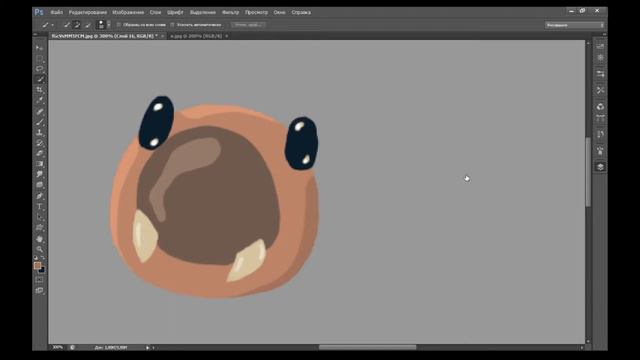The width and height of the screenshot is (640, 360).
Task: Select the Crop tool
Action: [x=40, y=90]
